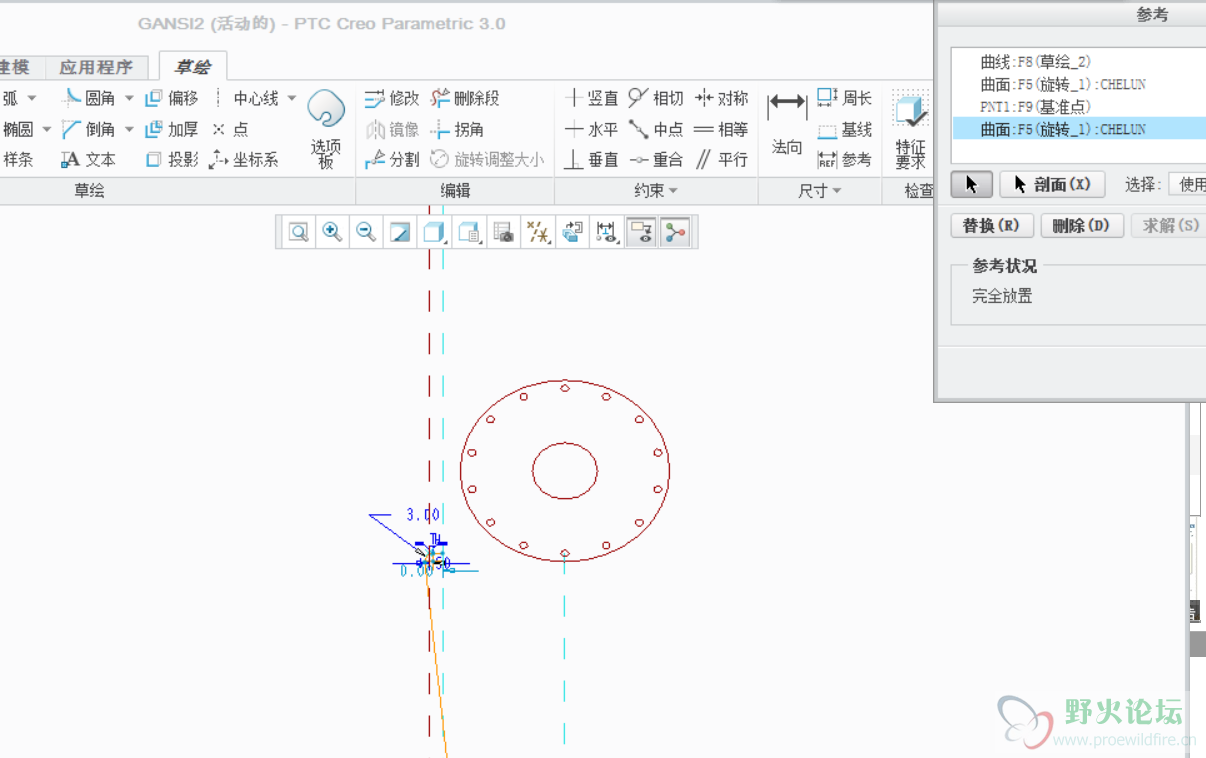Viewport: 1206px width, 758px height.
Task: Select the PNT1:F9(基准点) reference row
Action: [x=1079, y=106]
